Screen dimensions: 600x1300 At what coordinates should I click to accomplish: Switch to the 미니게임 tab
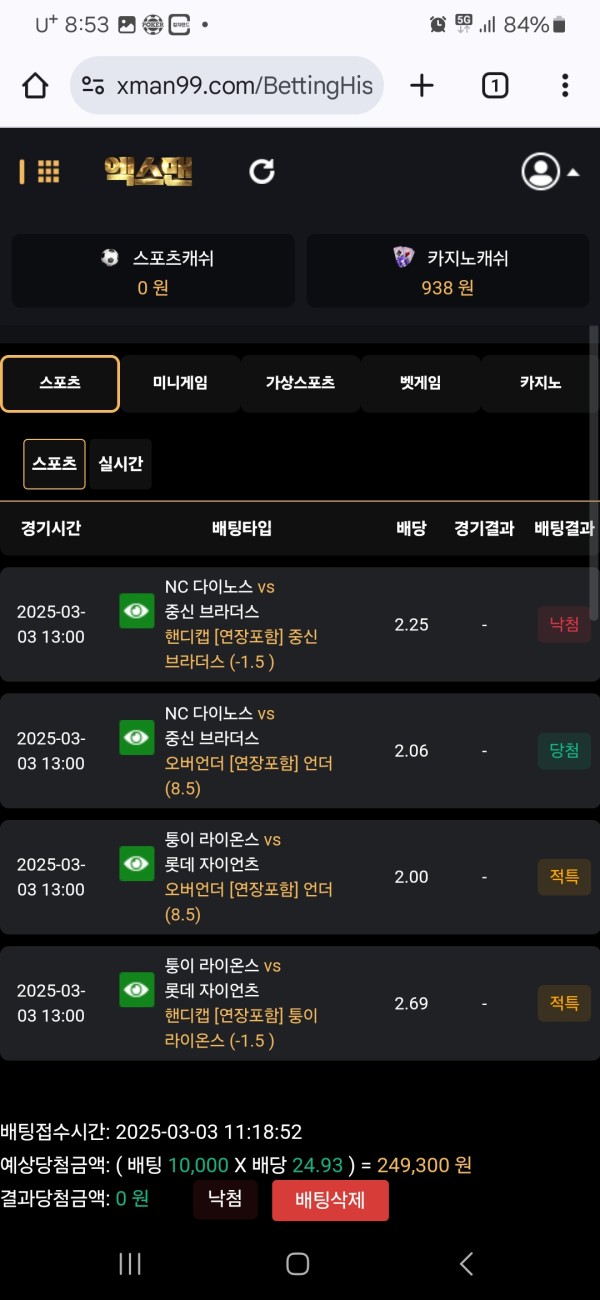tap(180, 383)
